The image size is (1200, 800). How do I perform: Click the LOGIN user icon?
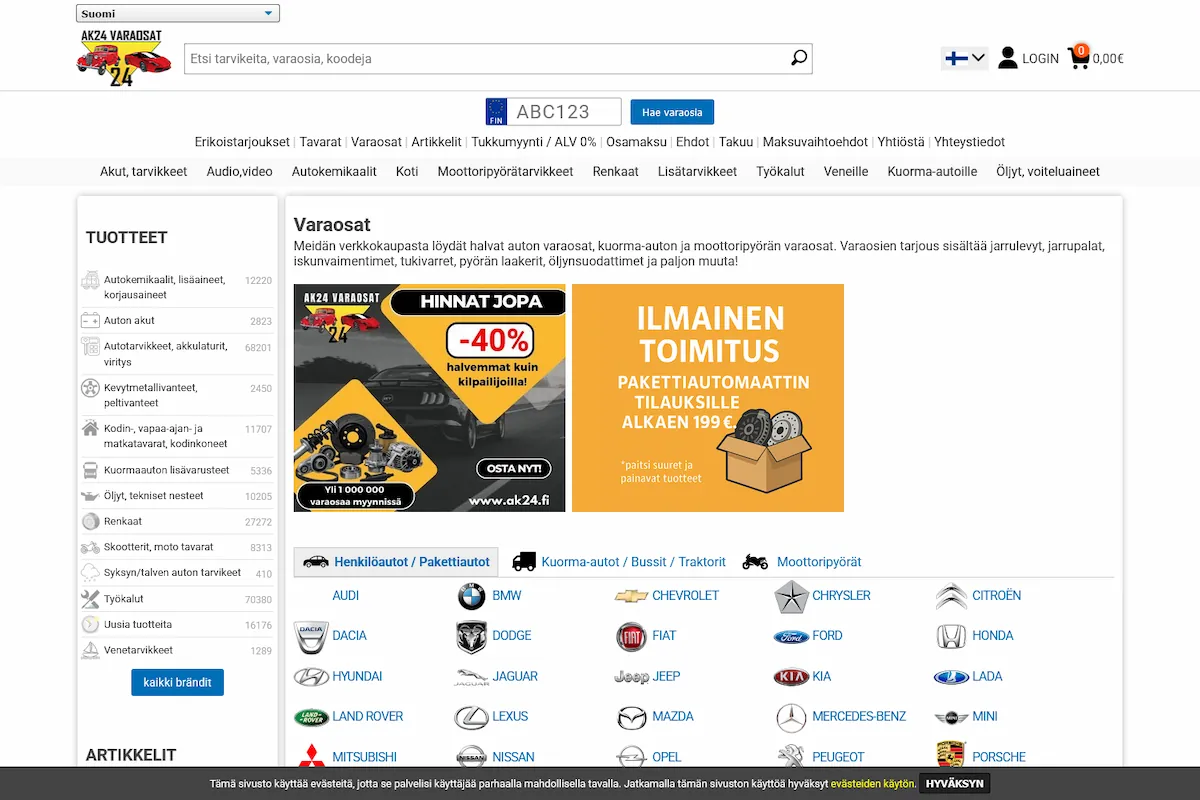click(x=1008, y=58)
